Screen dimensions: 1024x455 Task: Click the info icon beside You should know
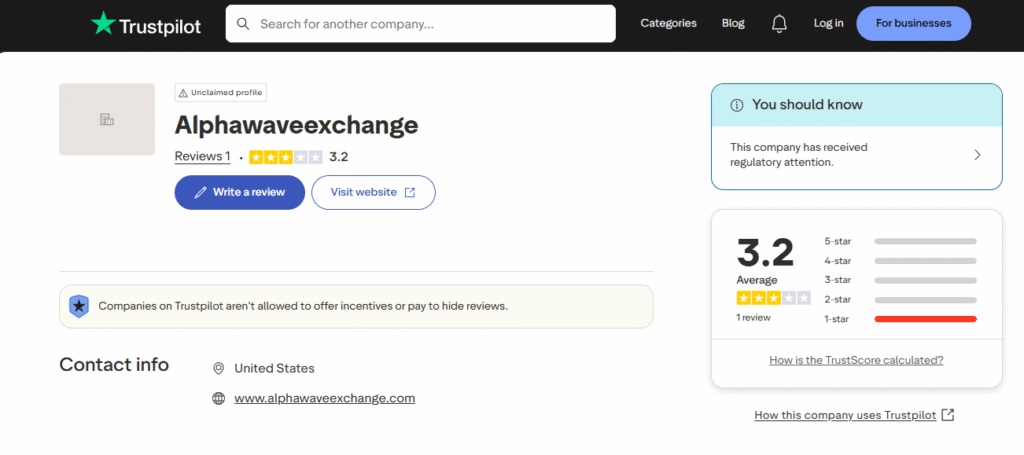(x=737, y=105)
